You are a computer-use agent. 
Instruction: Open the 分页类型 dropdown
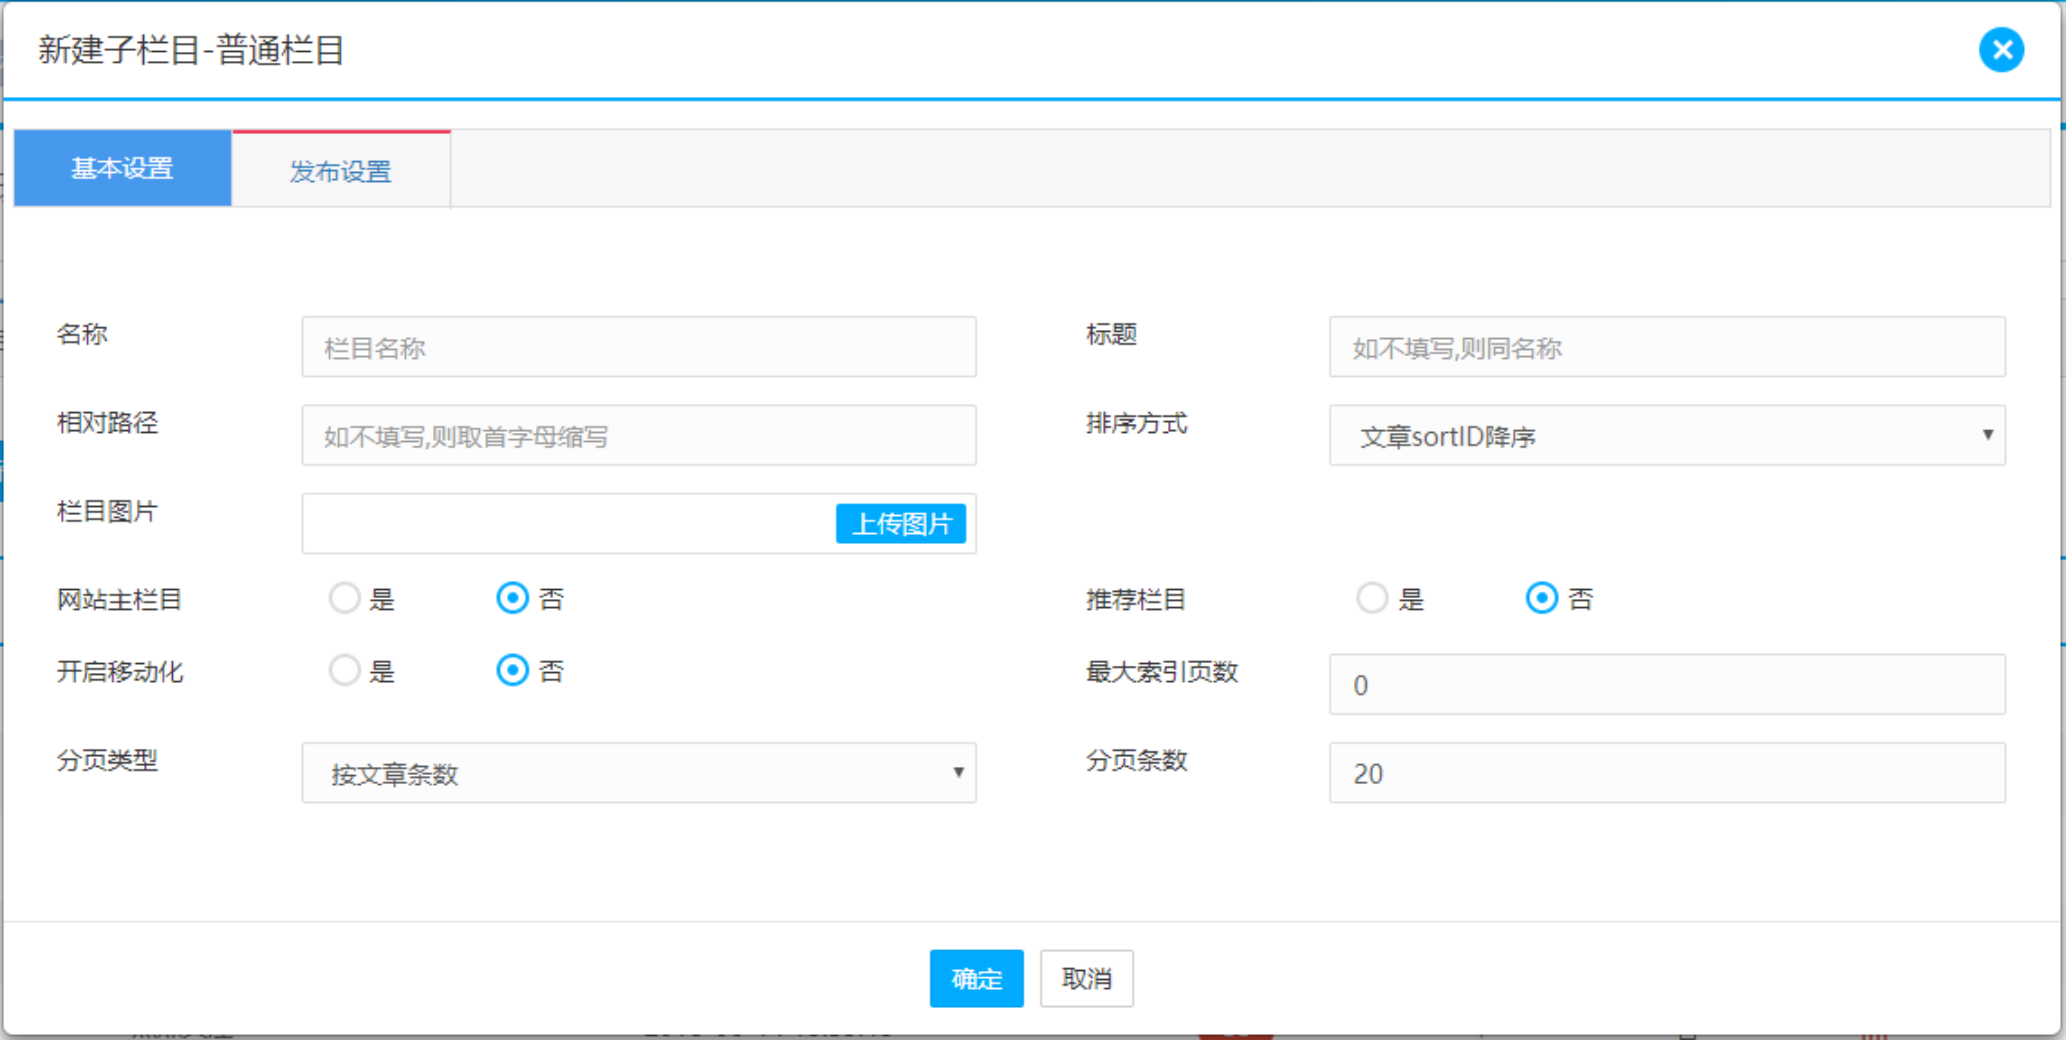tap(638, 773)
